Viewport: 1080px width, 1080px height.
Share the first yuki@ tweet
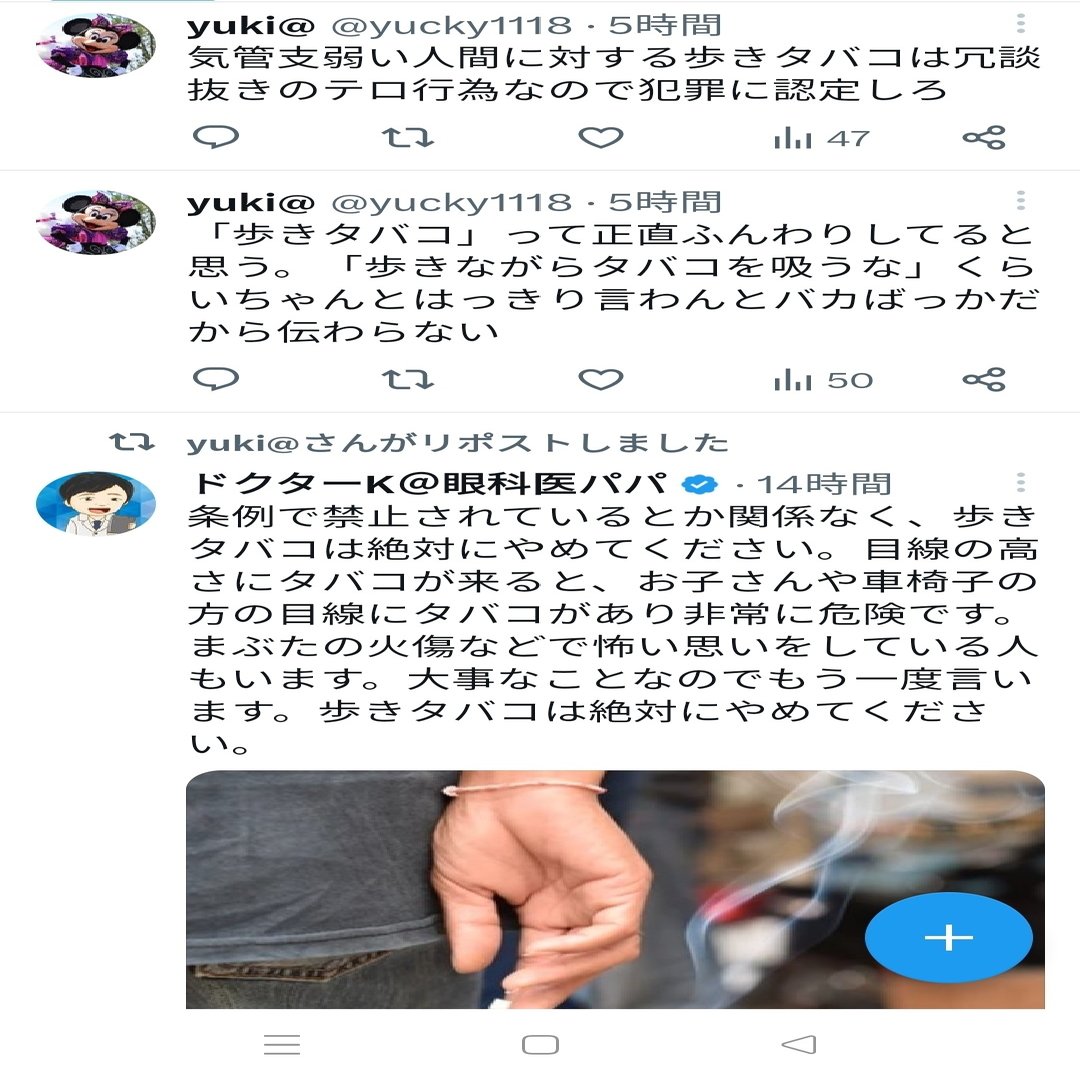[x=984, y=138]
